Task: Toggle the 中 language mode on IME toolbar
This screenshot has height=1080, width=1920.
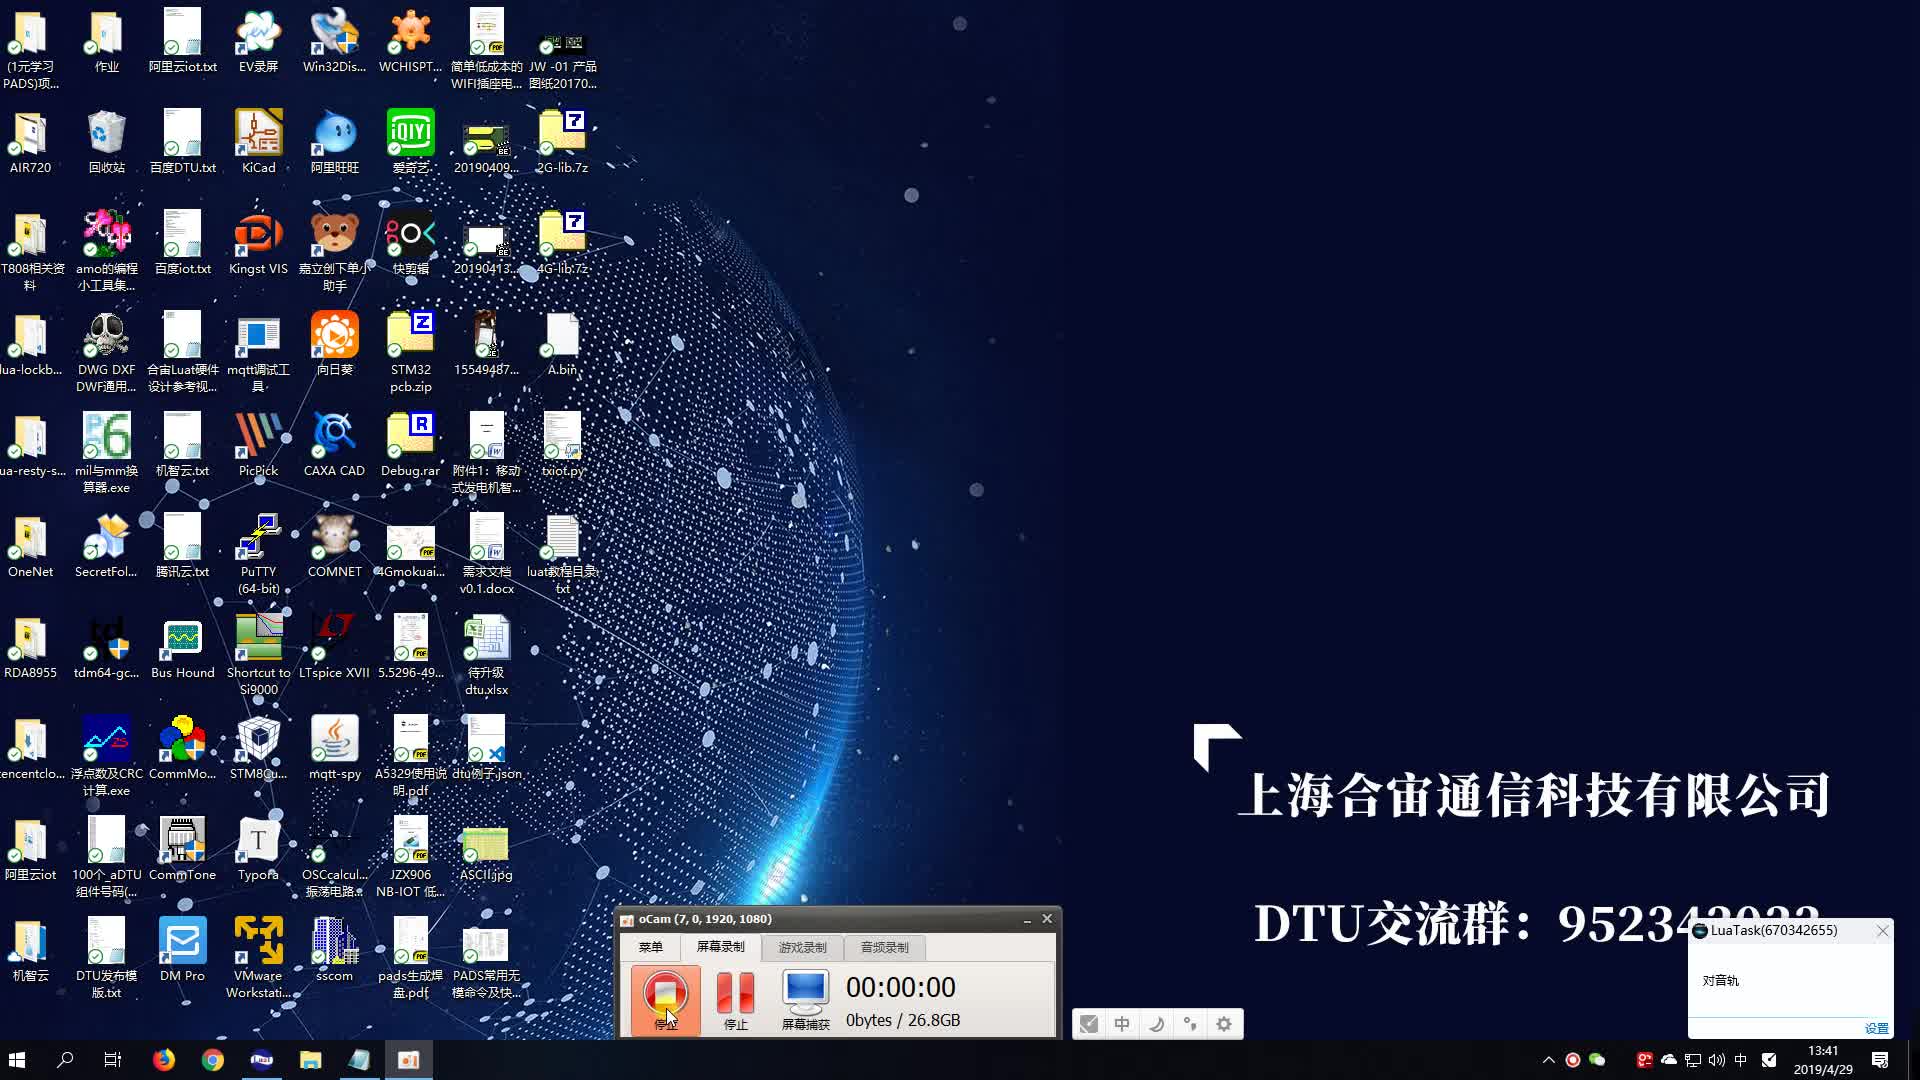Action: tap(1122, 1023)
